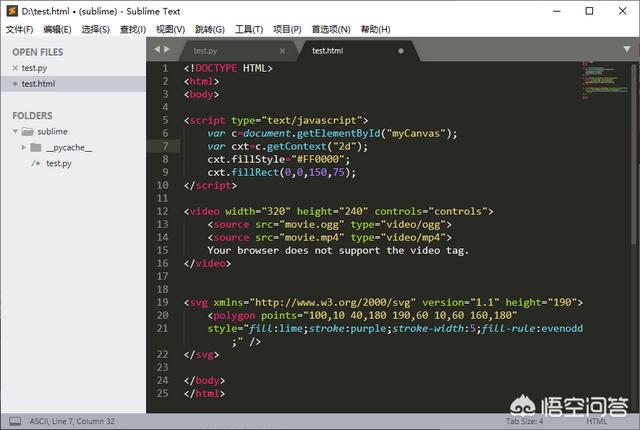Screen dimensions: 640x430
Task: Toggle the side bar status icon
Action: tap(15, 421)
